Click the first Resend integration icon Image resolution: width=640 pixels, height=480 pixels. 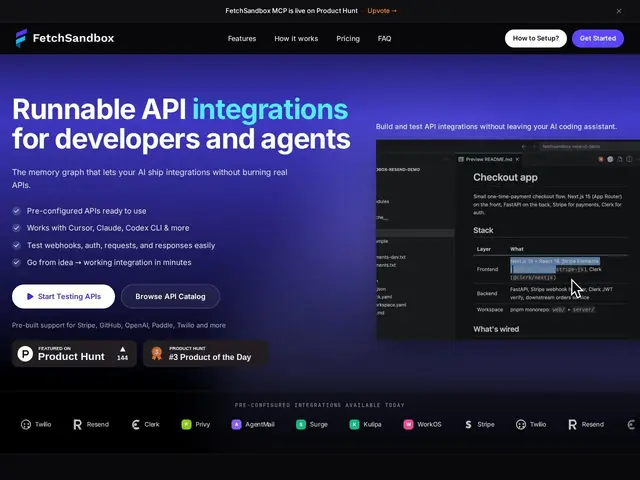click(x=78, y=424)
